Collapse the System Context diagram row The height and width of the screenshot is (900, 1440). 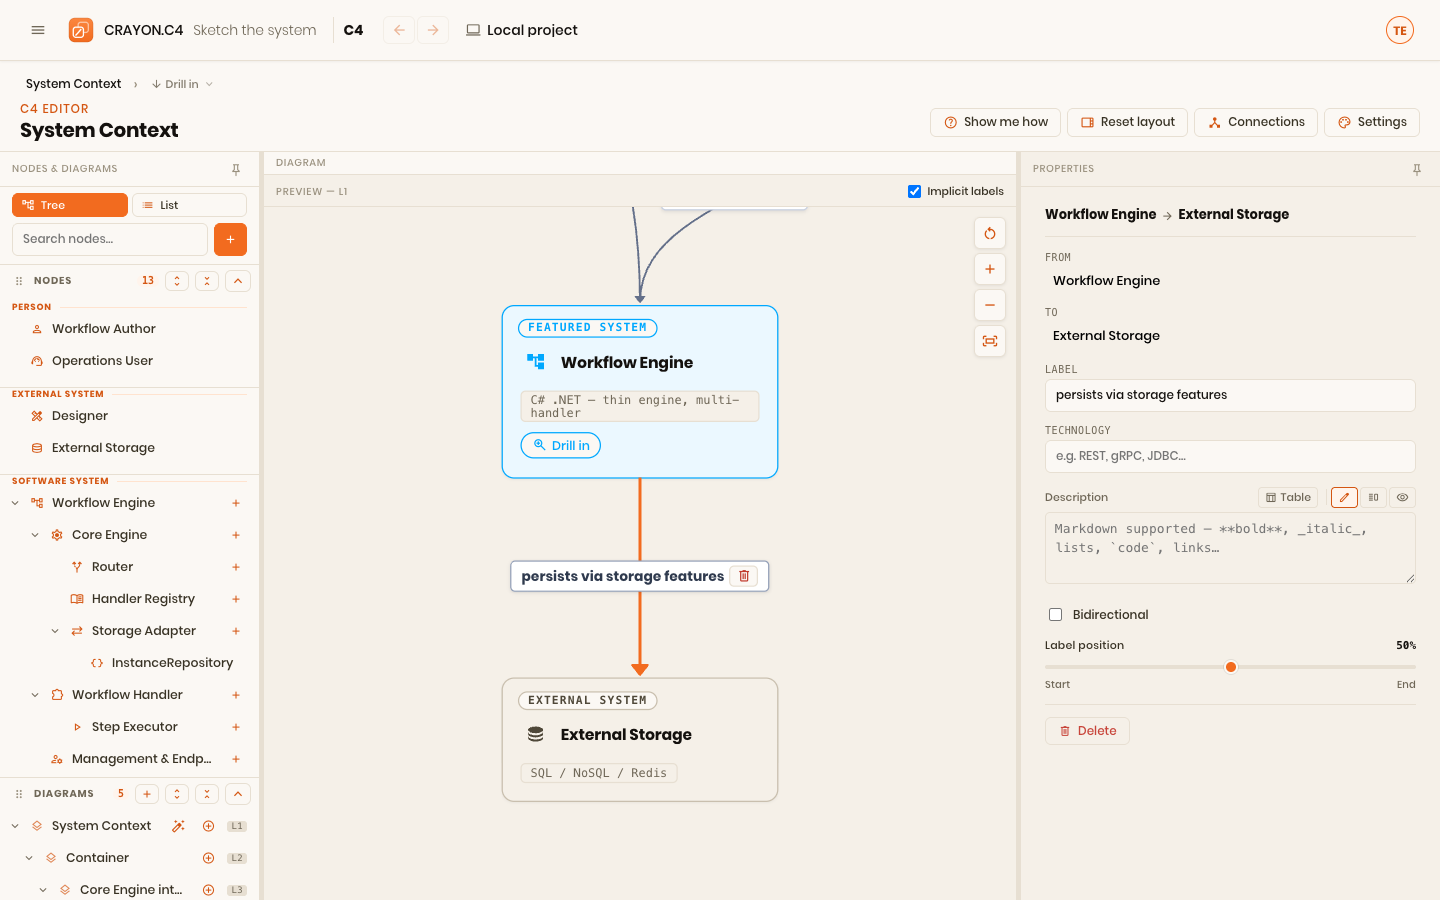[x=15, y=826]
